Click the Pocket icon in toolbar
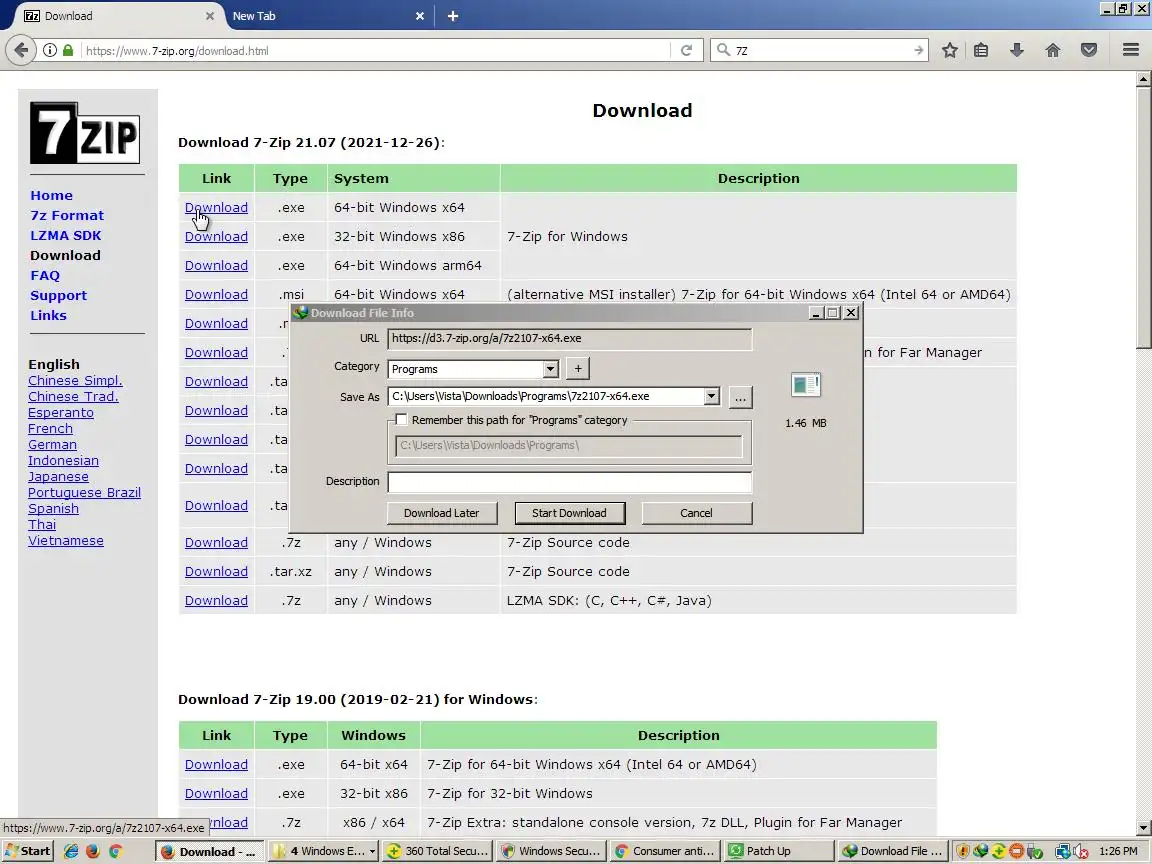 (x=1089, y=50)
